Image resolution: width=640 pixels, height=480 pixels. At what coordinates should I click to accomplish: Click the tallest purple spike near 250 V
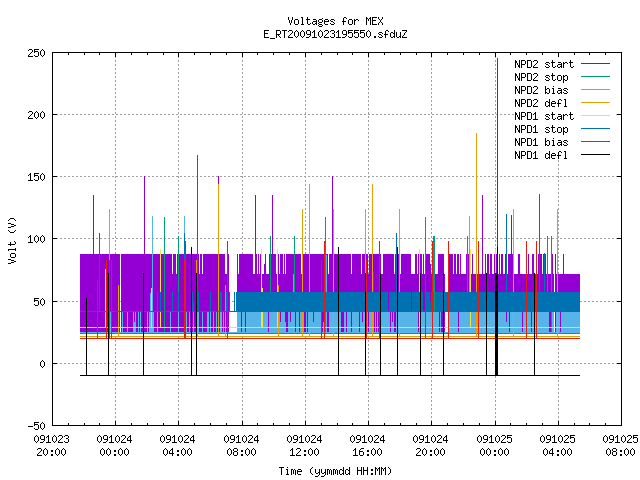[497, 155]
